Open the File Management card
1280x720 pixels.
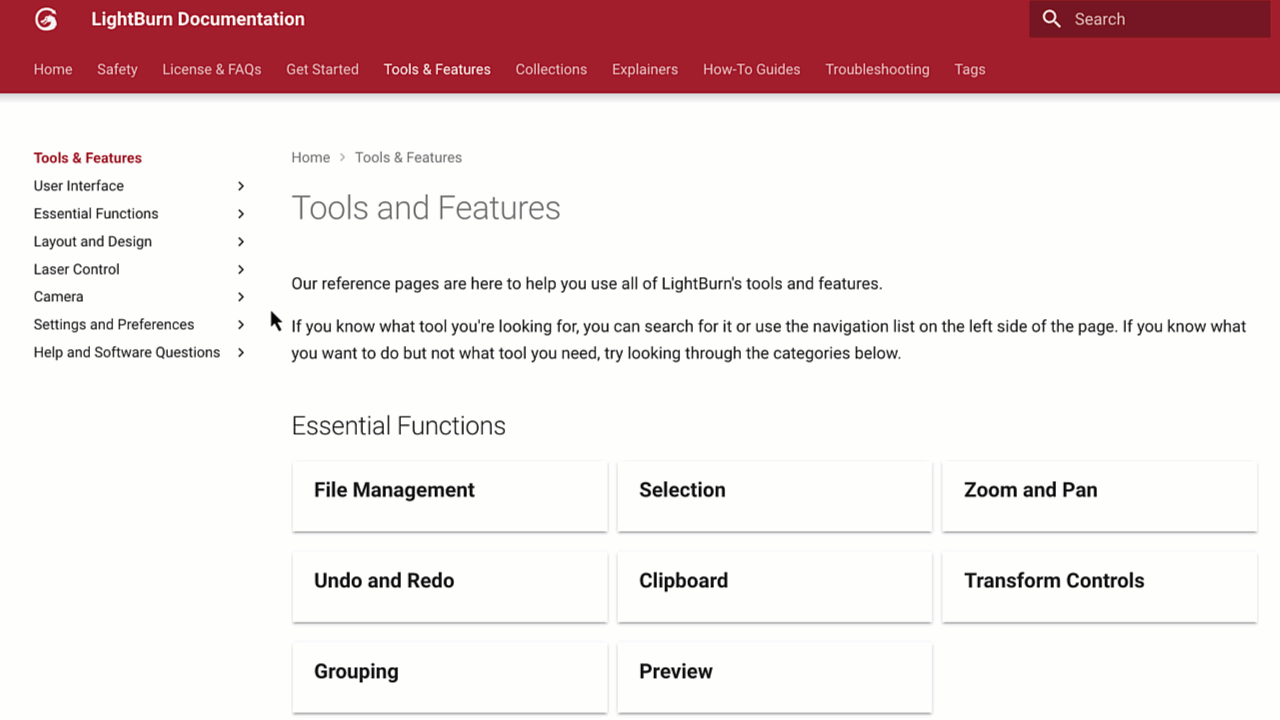449,495
